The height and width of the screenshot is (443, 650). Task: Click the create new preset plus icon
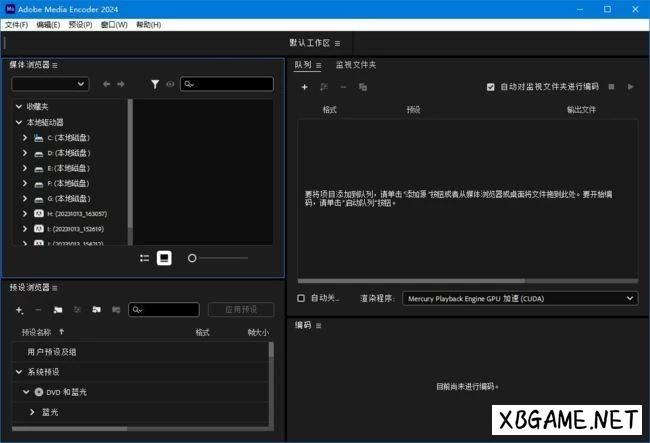[19, 310]
